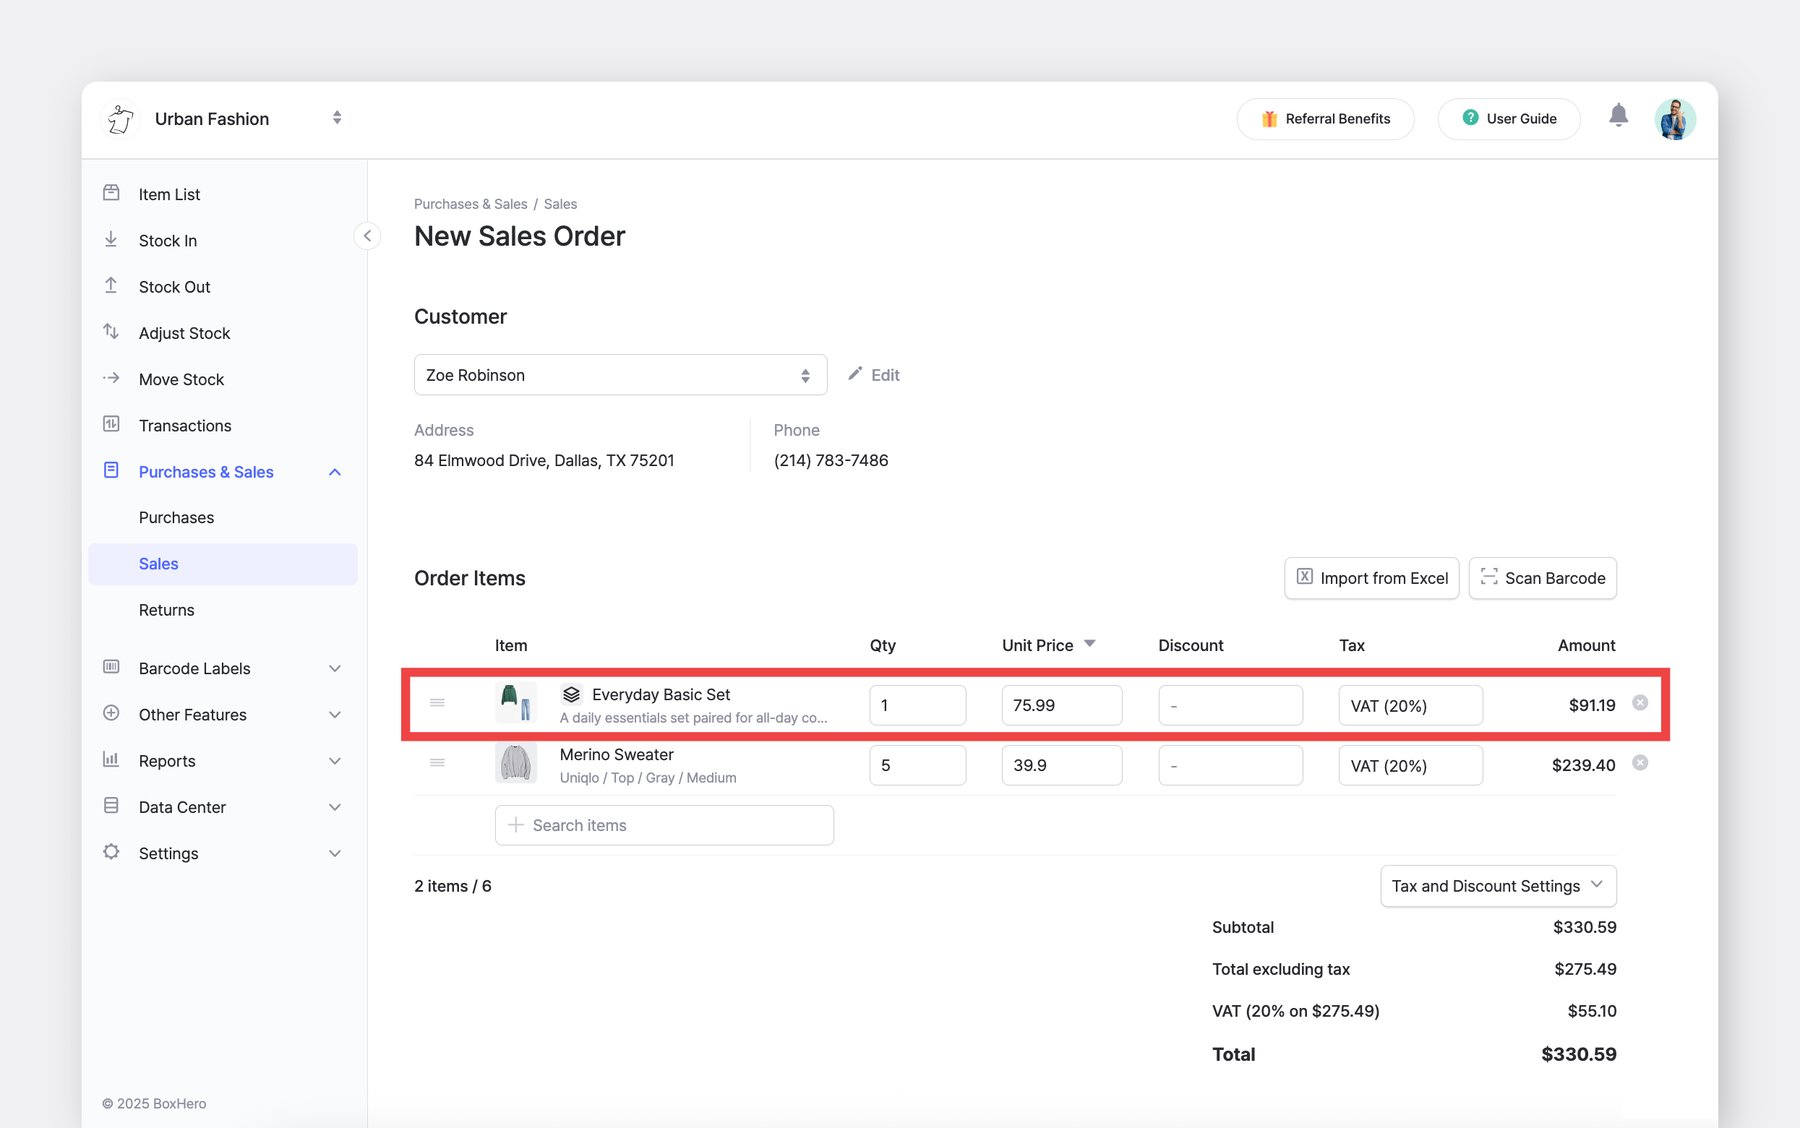Remove the Everyday Basic Set line item
The width and height of the screenshot is (1800, 1128).
(1640, 703)
